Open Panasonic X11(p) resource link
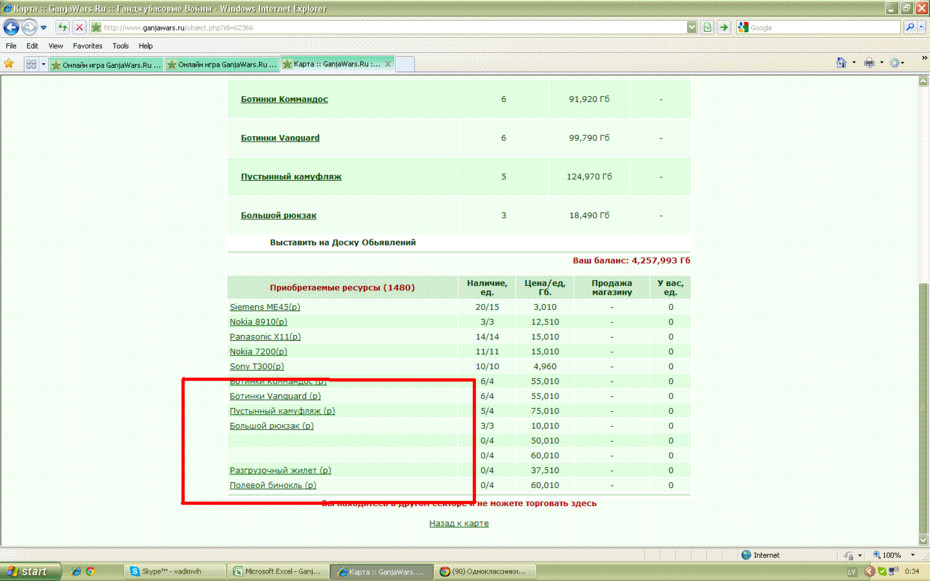Image resolution: width=930 pixels, height=581 pixels. 265,337
